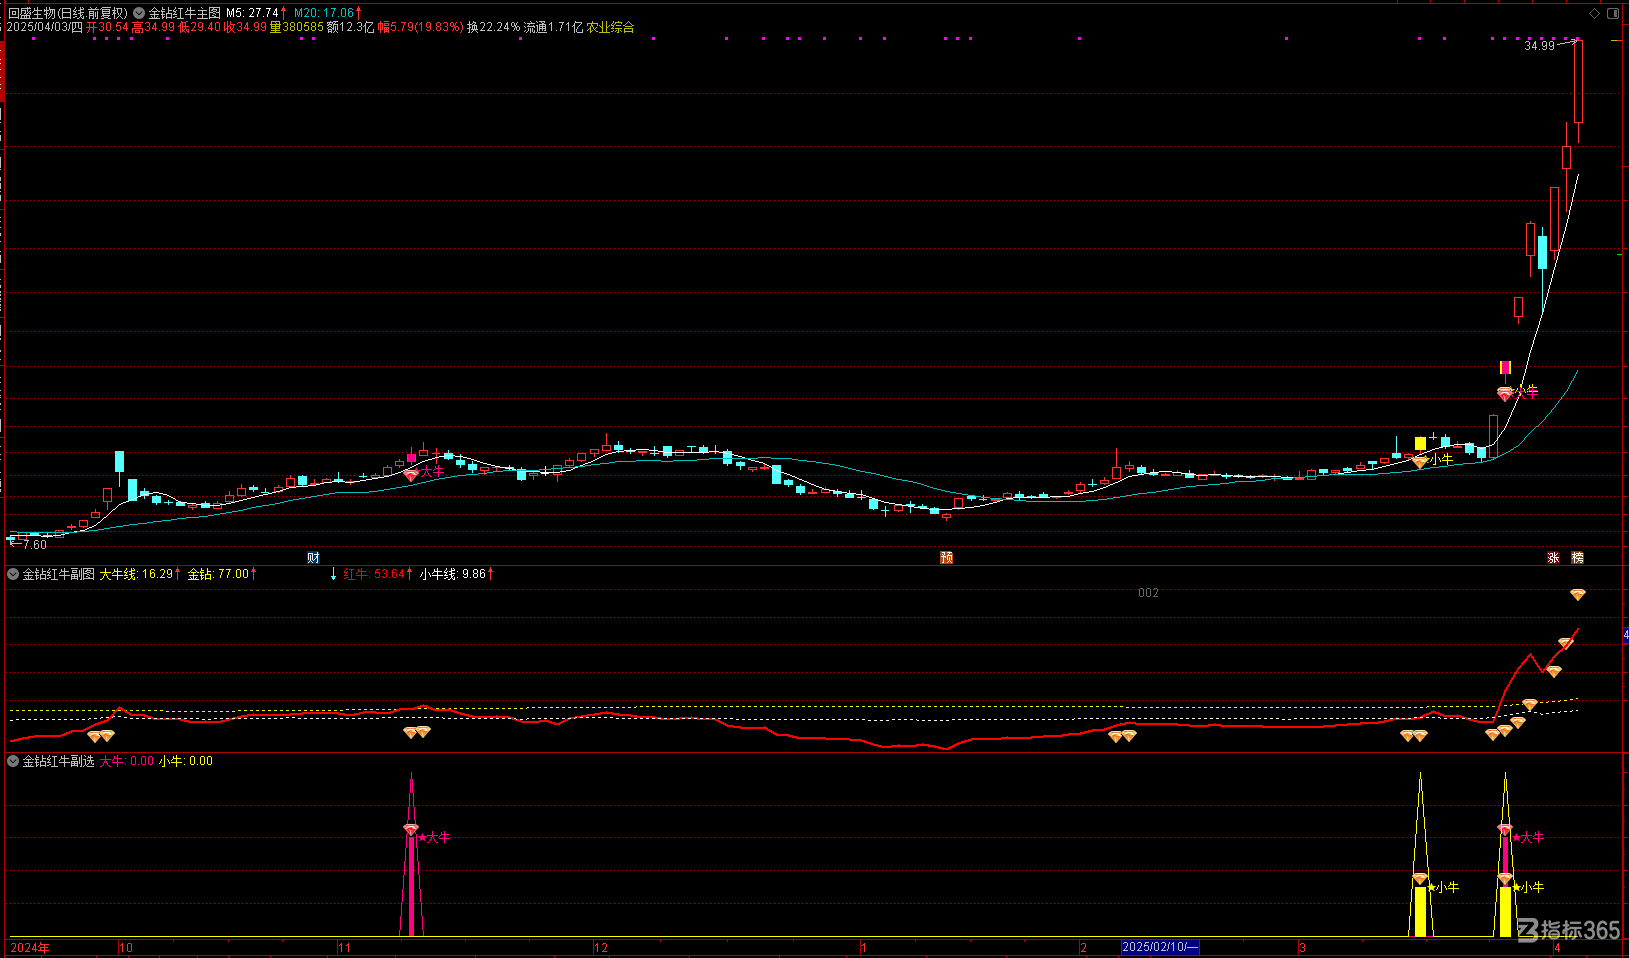This screenshot has width=1629, height=958.
Task: Select the 2025/02/10 date label on time axis
Action: [x=1160, y=947]
